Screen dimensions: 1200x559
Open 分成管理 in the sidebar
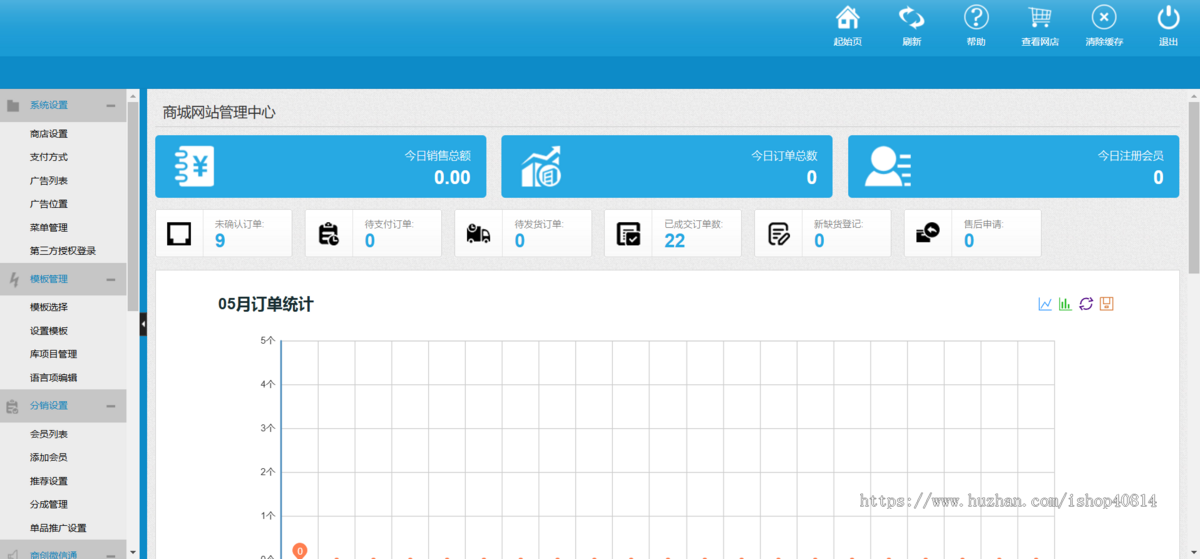(49, 504)
